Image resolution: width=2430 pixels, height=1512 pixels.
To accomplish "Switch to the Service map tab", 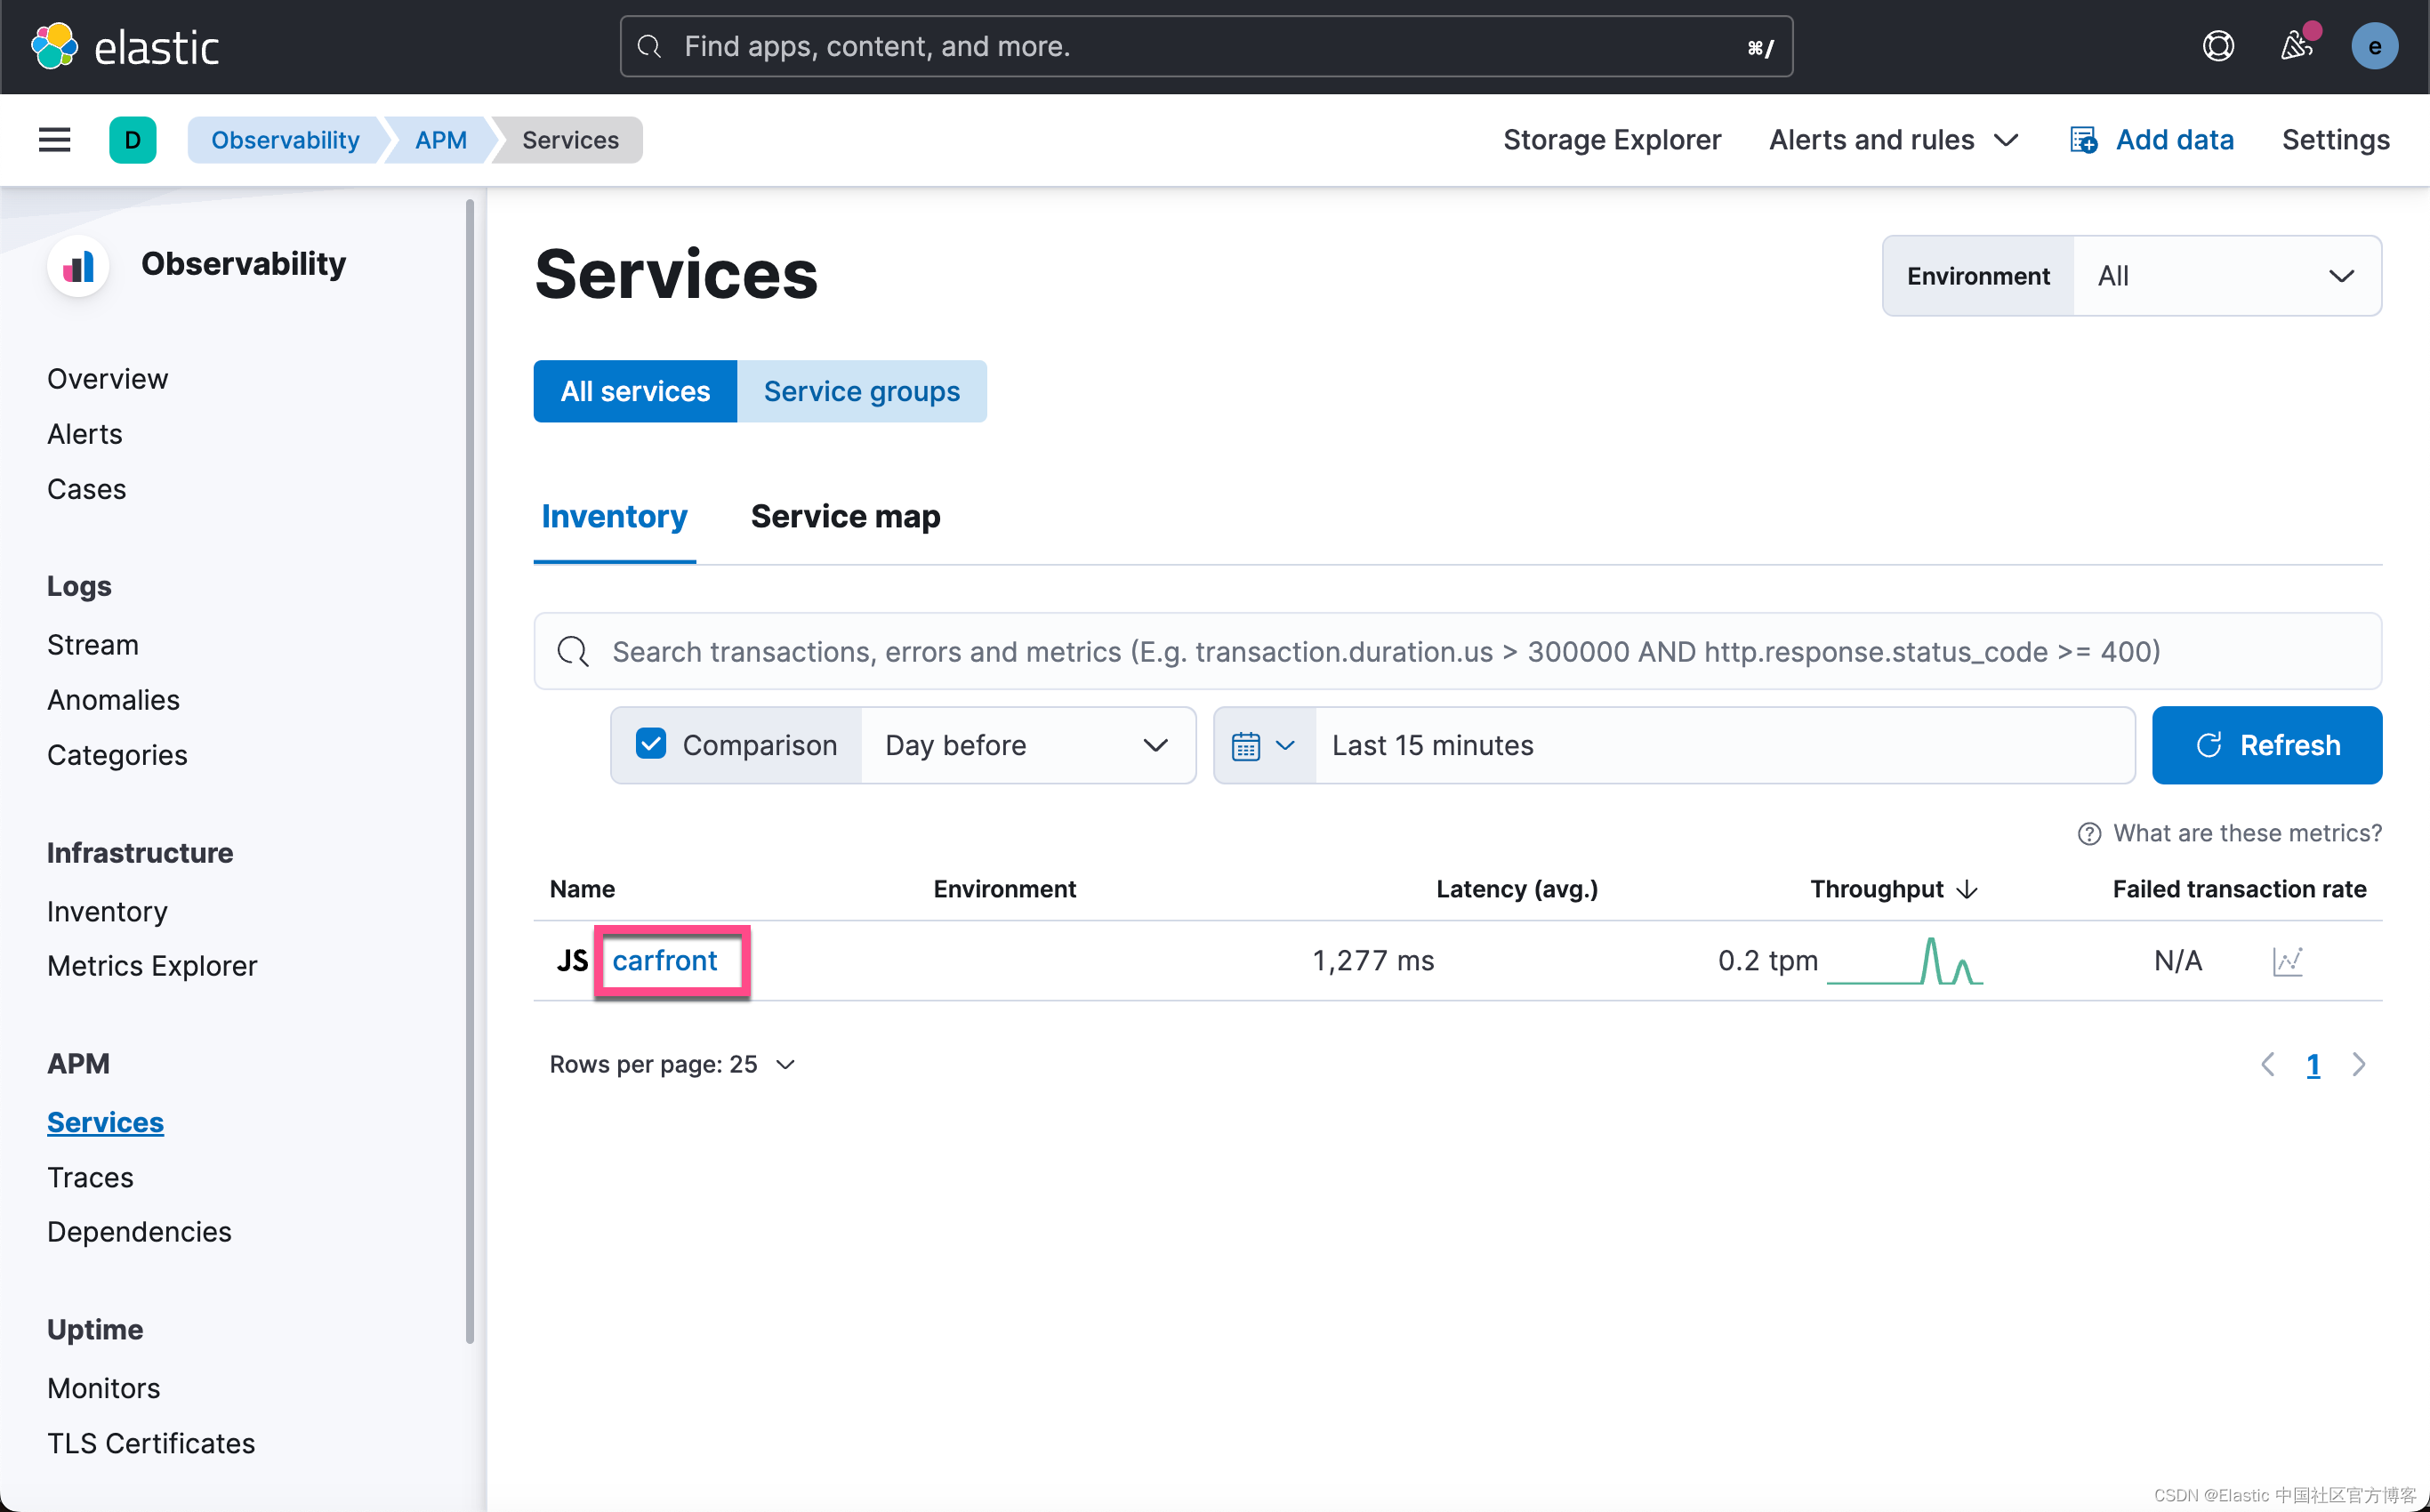I will pyautogui.click(x=845, y=517).
